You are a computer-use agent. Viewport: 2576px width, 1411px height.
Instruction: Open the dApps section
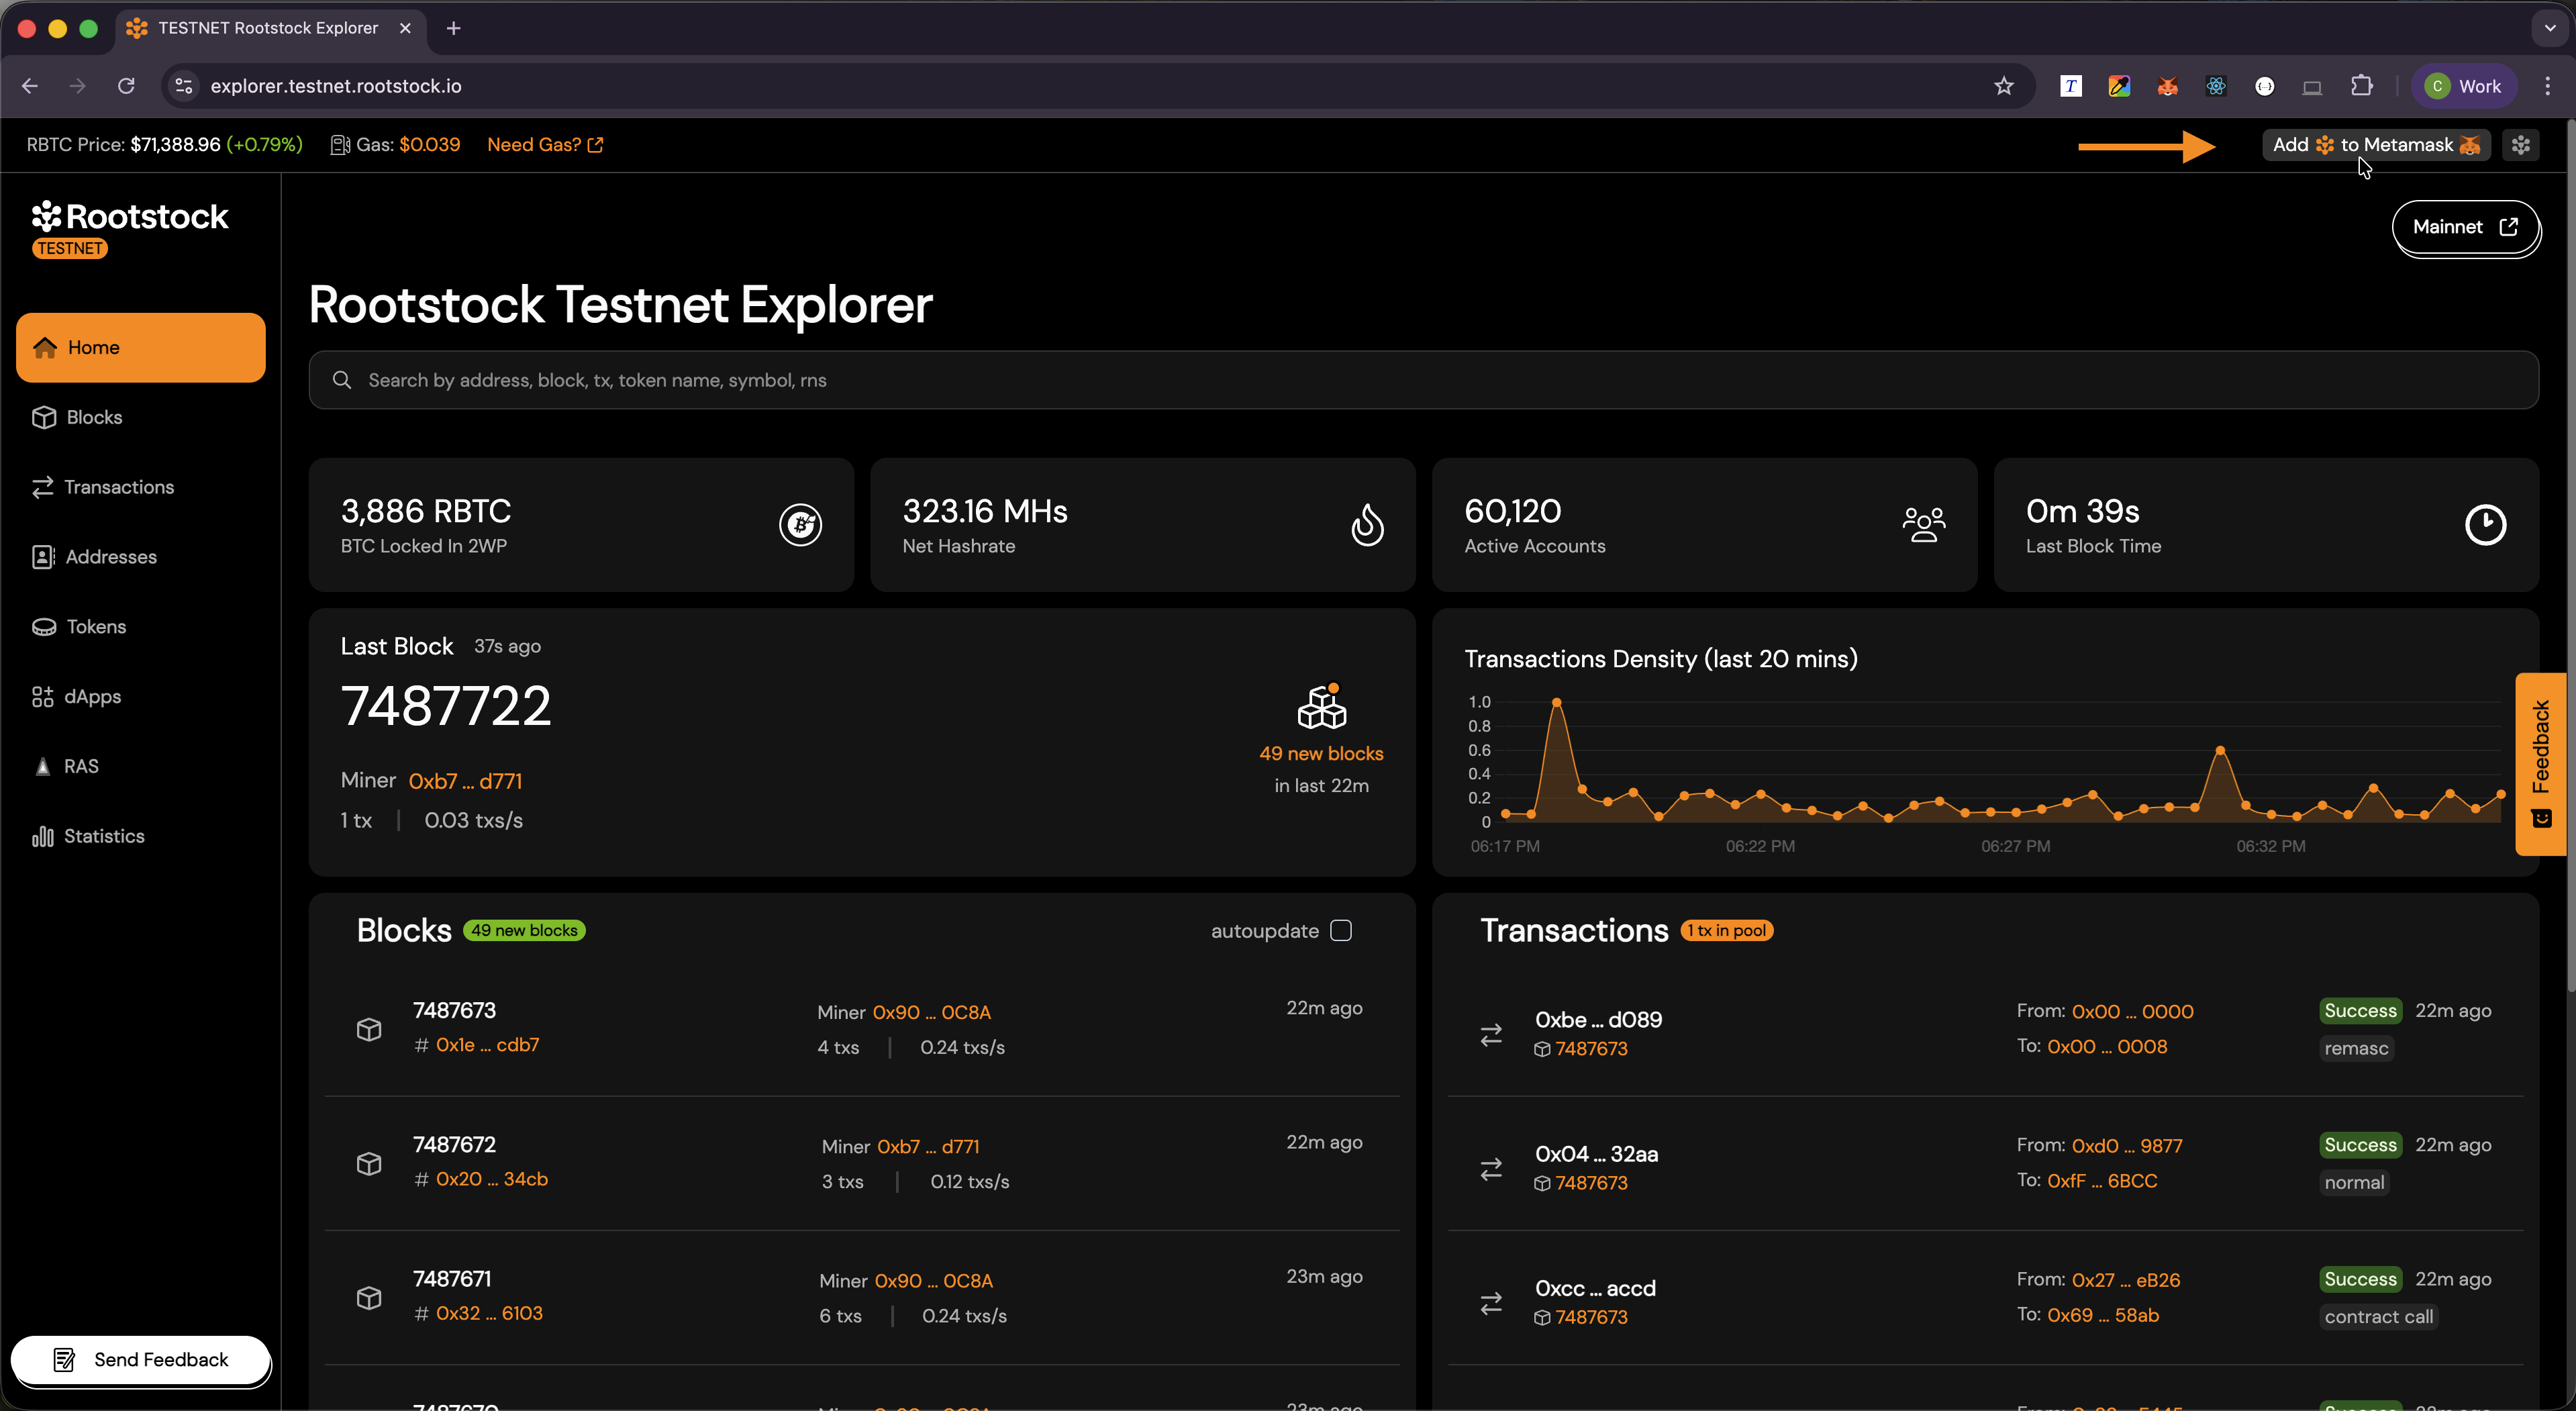tap(91, 696)
